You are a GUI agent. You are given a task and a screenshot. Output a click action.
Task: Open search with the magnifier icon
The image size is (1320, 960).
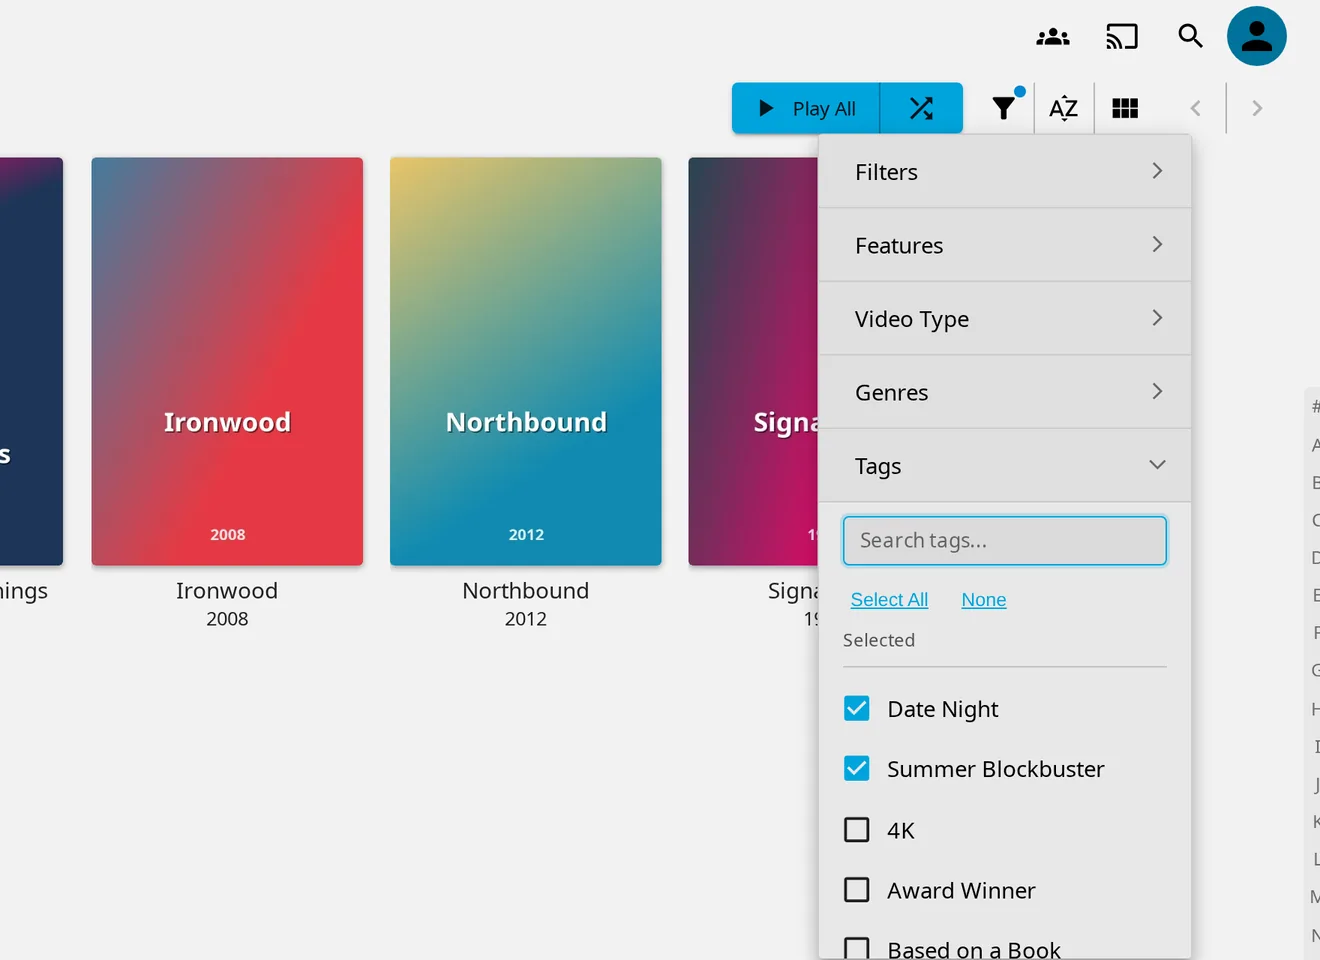(x=1190, y=36)
